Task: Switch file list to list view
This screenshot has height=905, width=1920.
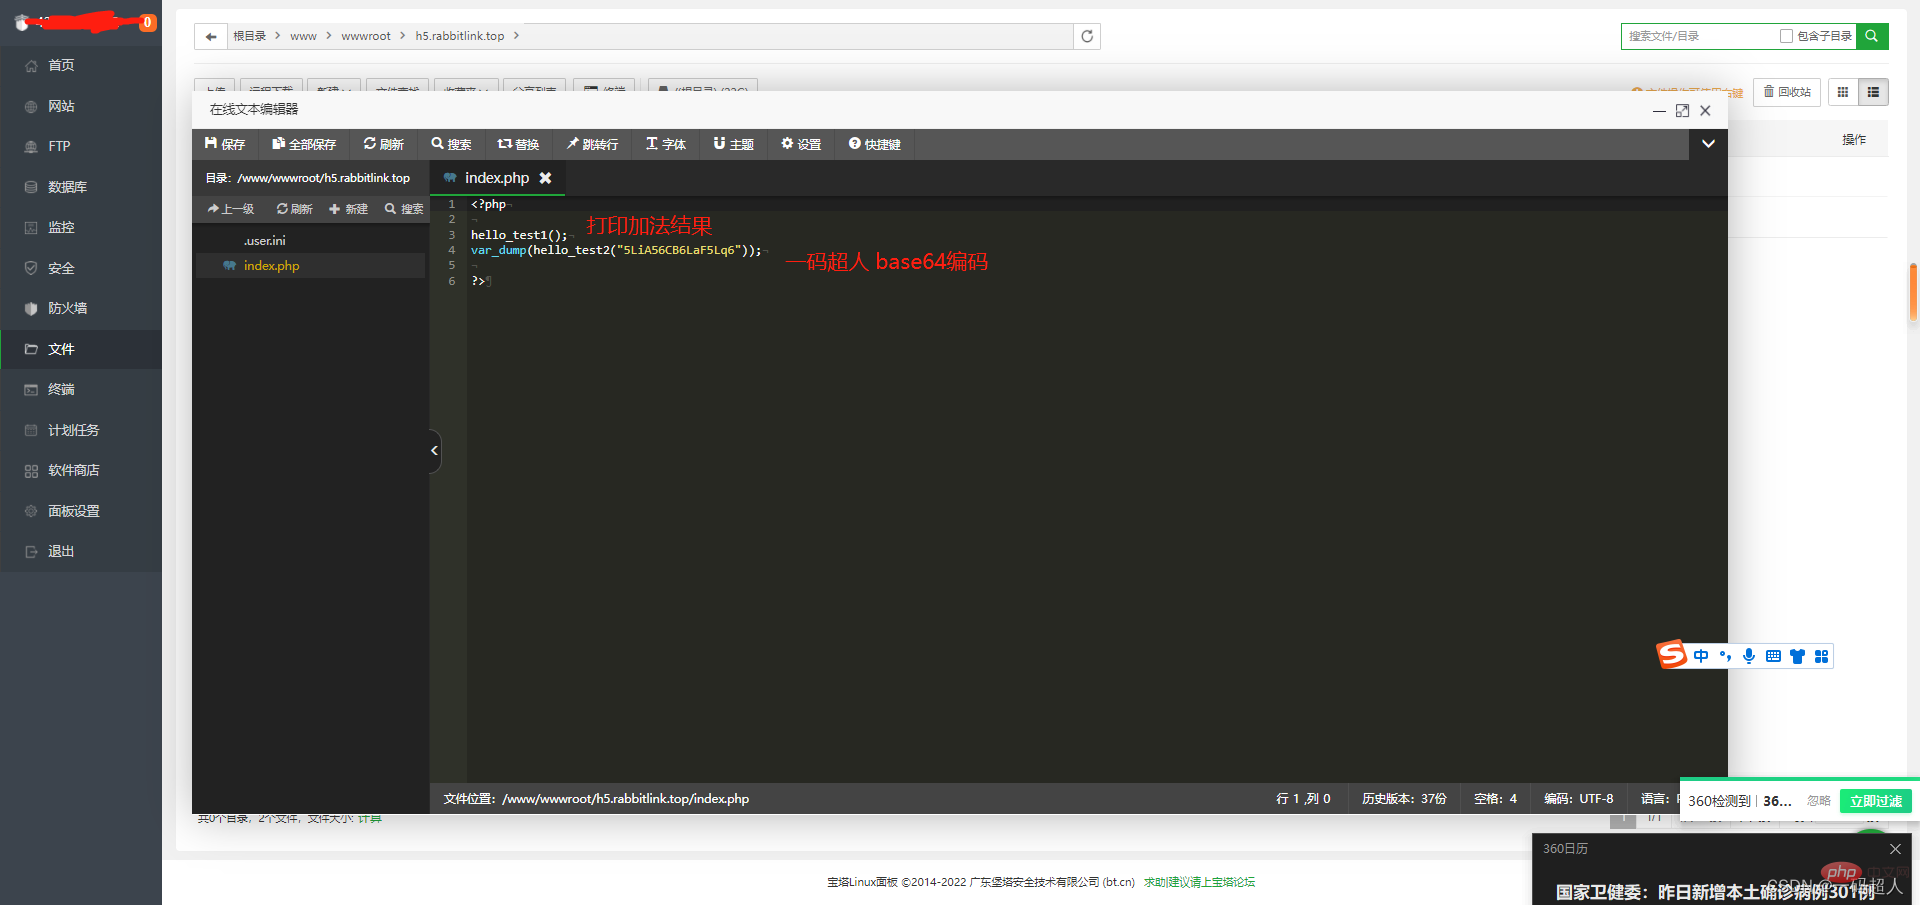Action: (1873, 92)
